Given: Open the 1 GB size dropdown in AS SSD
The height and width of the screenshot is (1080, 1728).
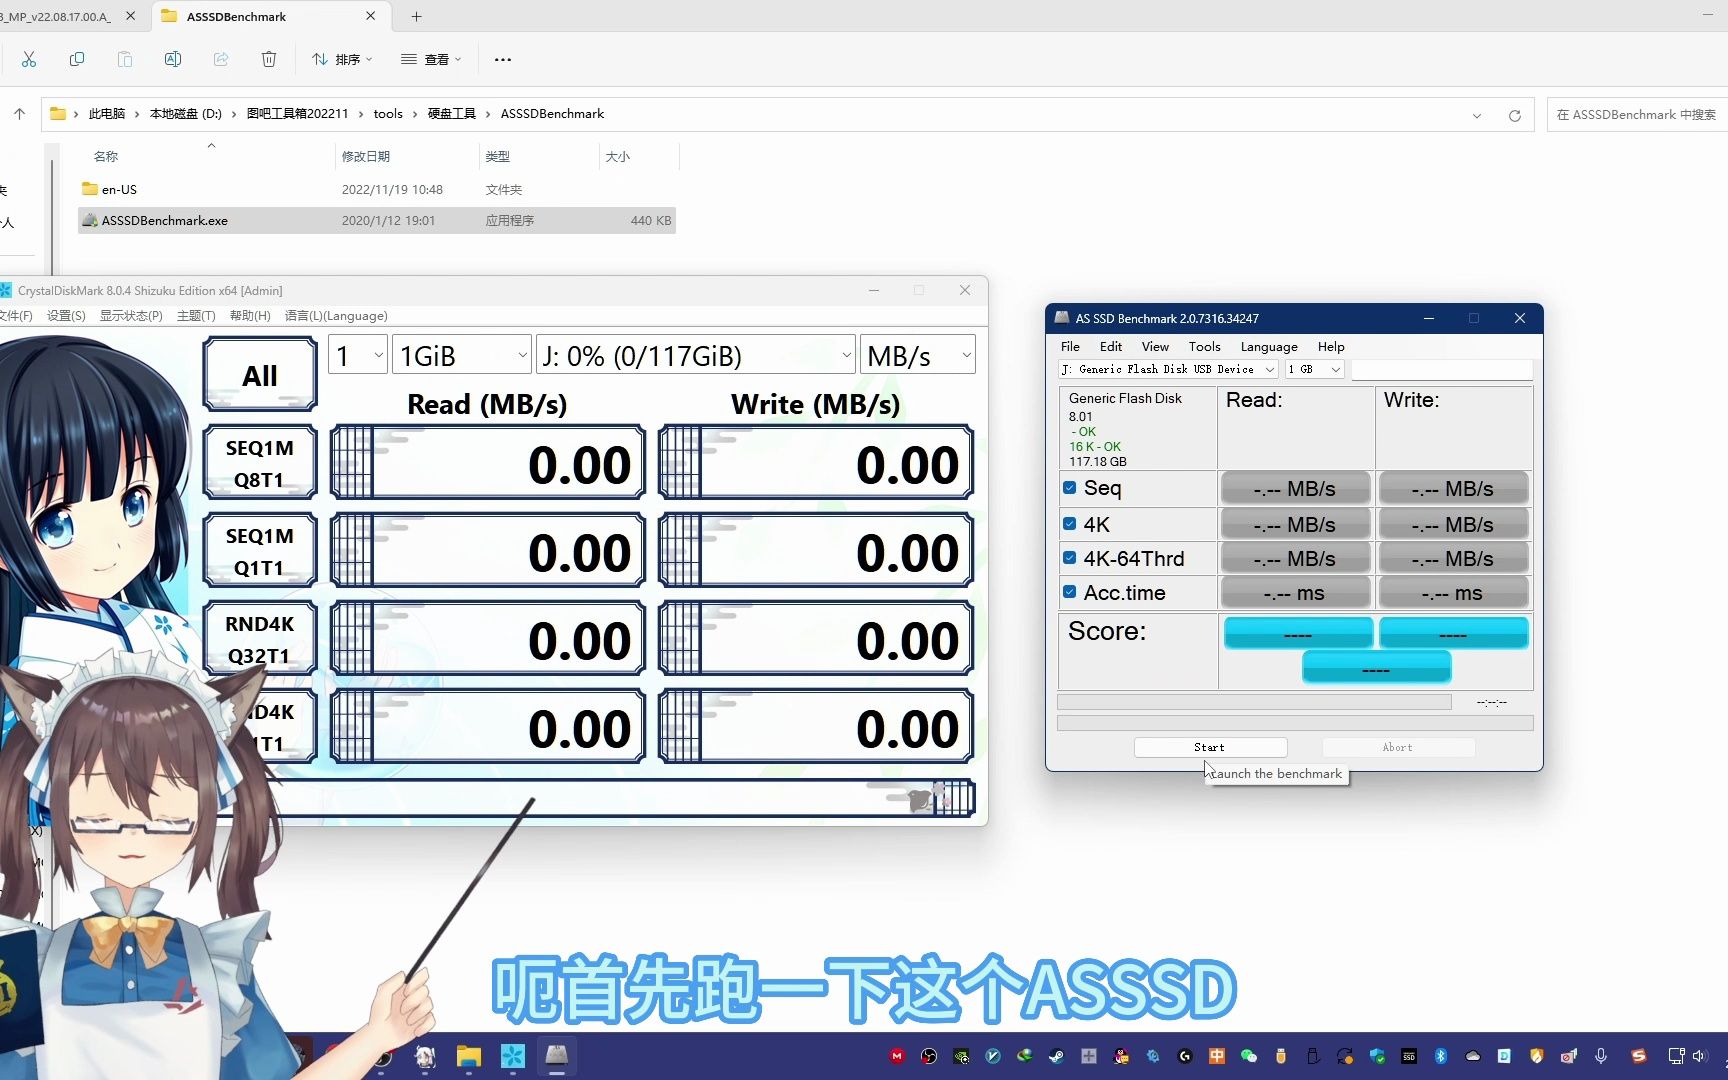Looking at the screenshot, I should (1314, 369).
